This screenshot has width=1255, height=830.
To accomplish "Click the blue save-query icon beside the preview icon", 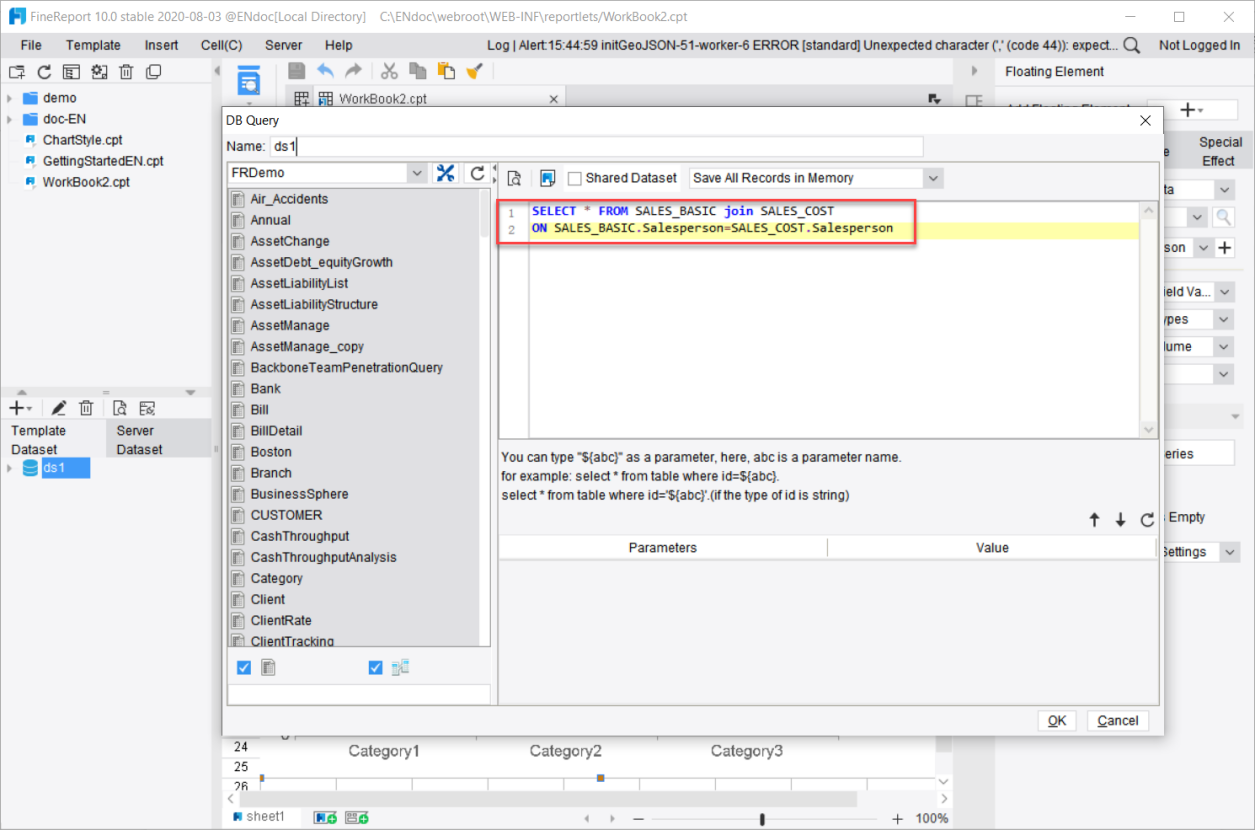I will pos(547,178).
